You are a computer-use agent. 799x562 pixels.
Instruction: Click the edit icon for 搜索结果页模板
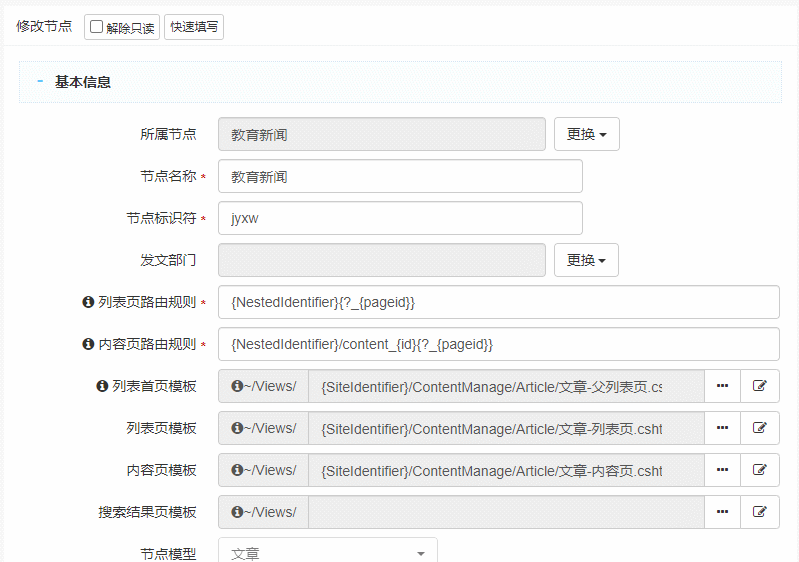click(x=760, y=512)
